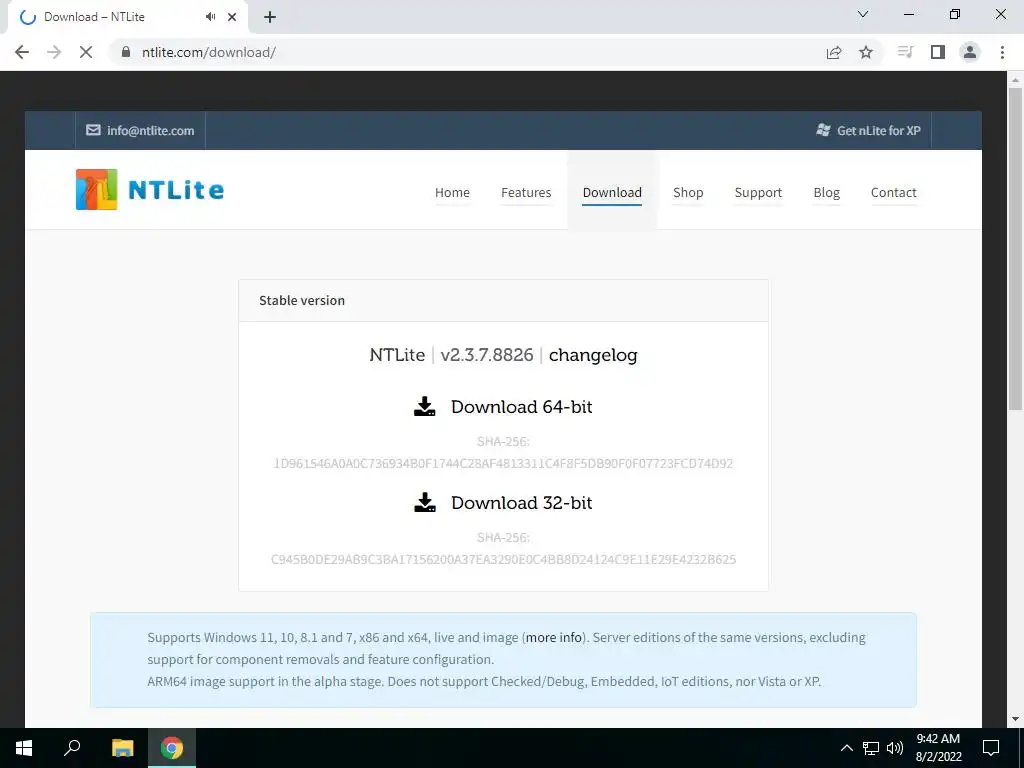Open the Chrome three-dot menu
This screenshot has height=768, width=1024.
(x=1002, y=52)
